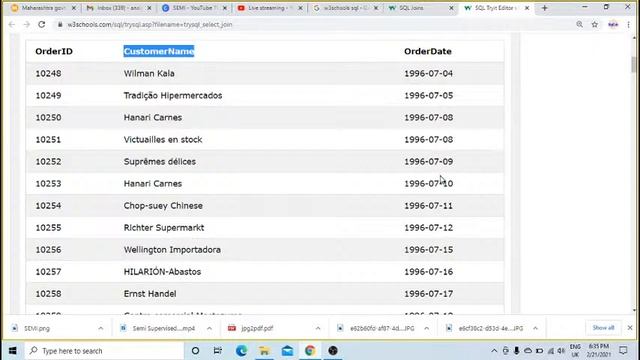Select Victuailles en stock cell
The image size is (640, 360).
click(x=163, y=140)
